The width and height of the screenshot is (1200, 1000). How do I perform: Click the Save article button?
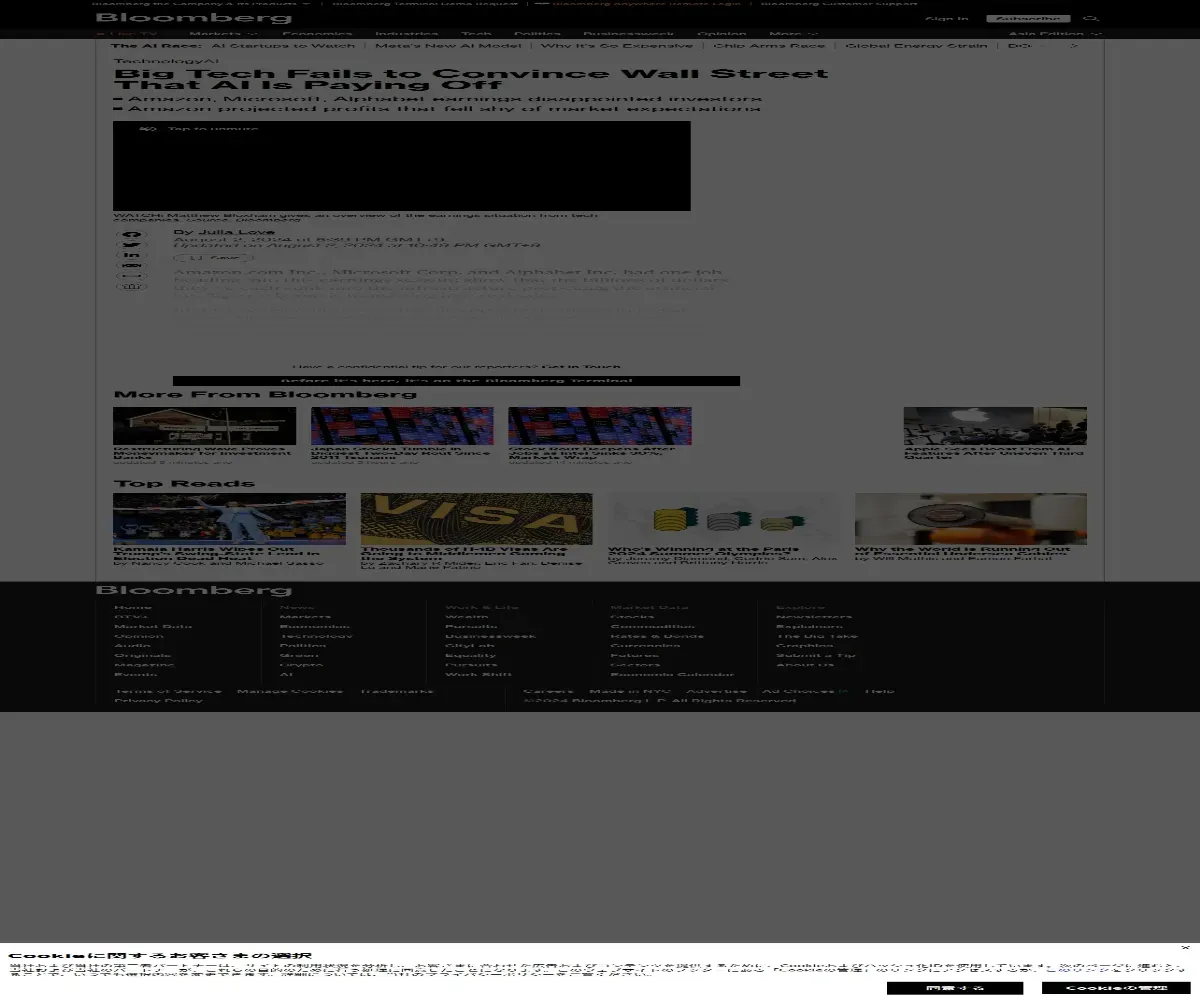coord(212,258)
